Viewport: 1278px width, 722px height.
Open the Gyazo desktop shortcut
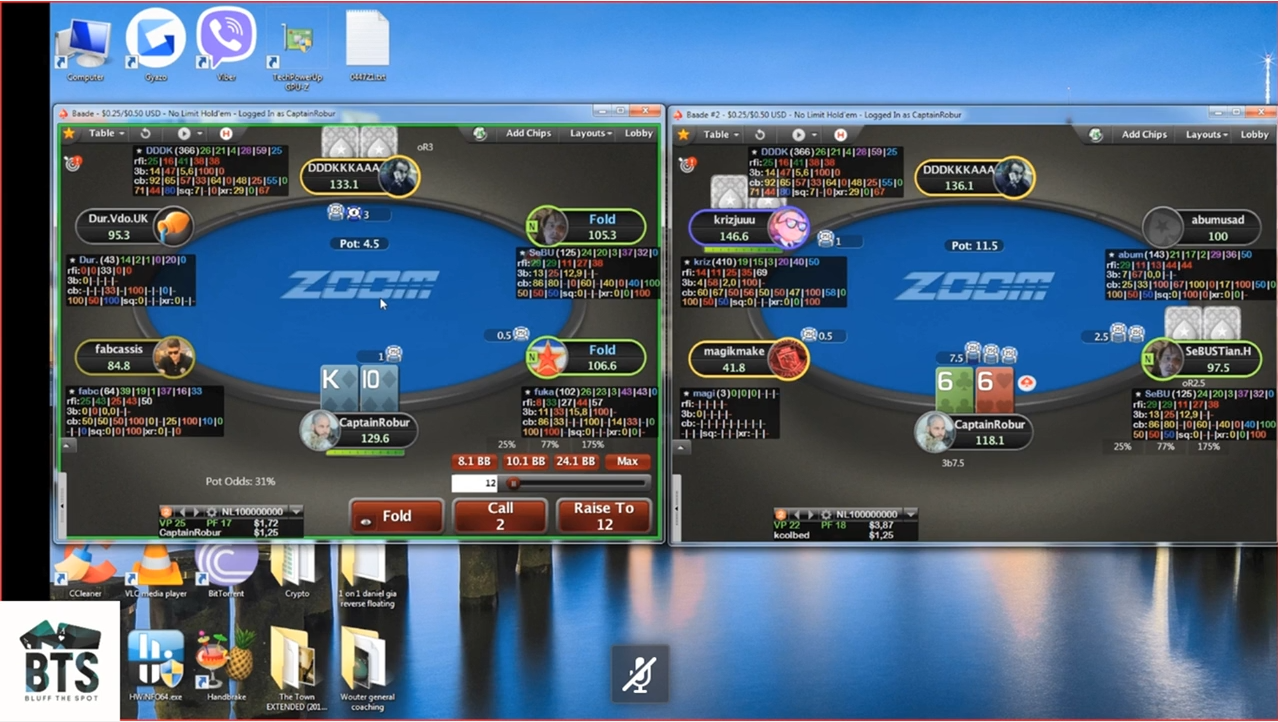155,38
